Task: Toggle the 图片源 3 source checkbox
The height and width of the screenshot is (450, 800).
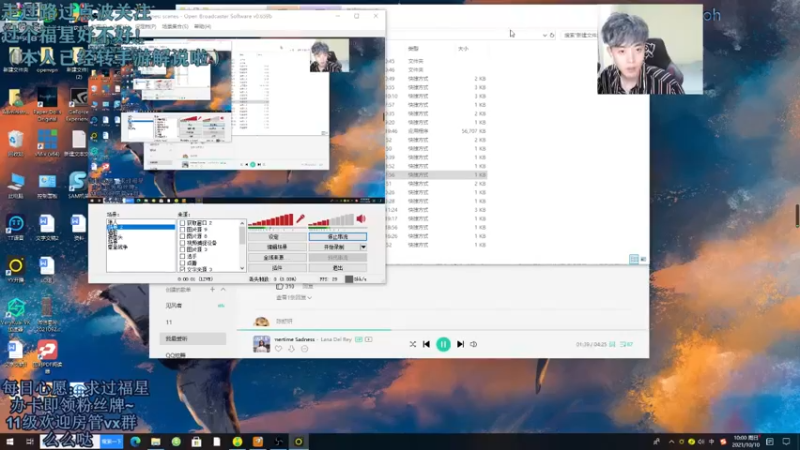Action: click(182, 249)
